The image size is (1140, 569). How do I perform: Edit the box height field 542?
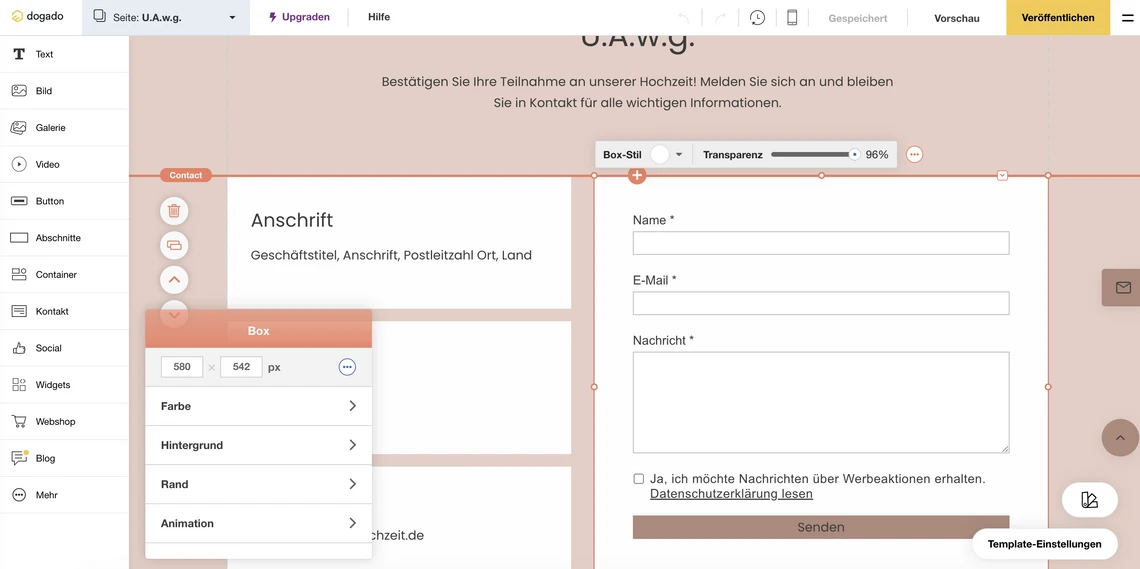click(x=241, y=367)
